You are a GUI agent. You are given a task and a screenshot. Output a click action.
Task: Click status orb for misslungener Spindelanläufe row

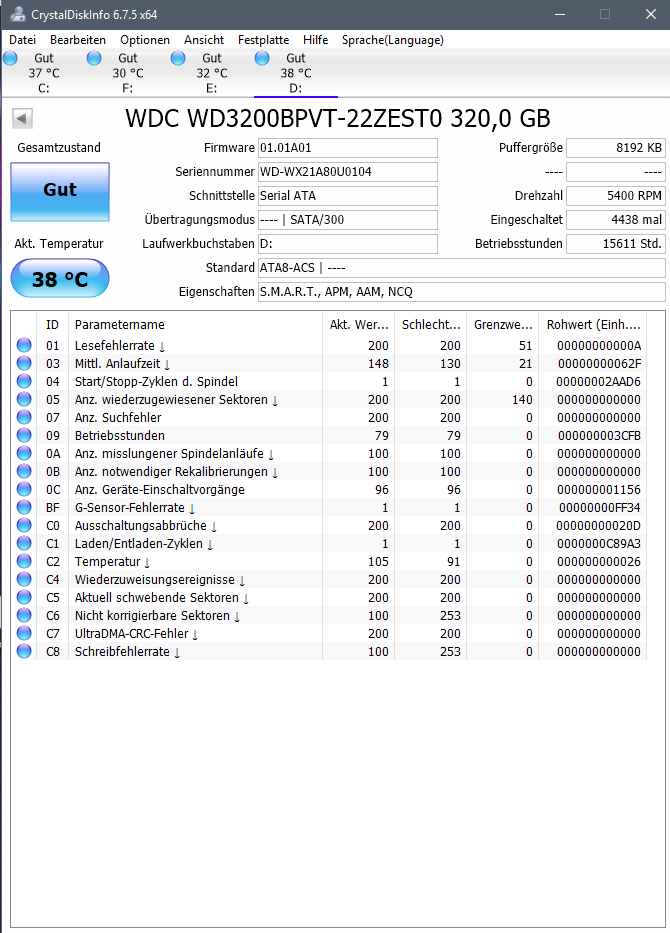pos(24,453)
